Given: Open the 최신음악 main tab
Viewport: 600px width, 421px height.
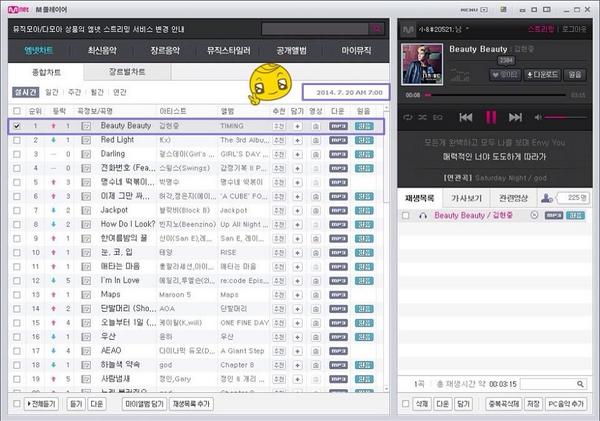Looking at the screenshot, I should pos(102,50).
